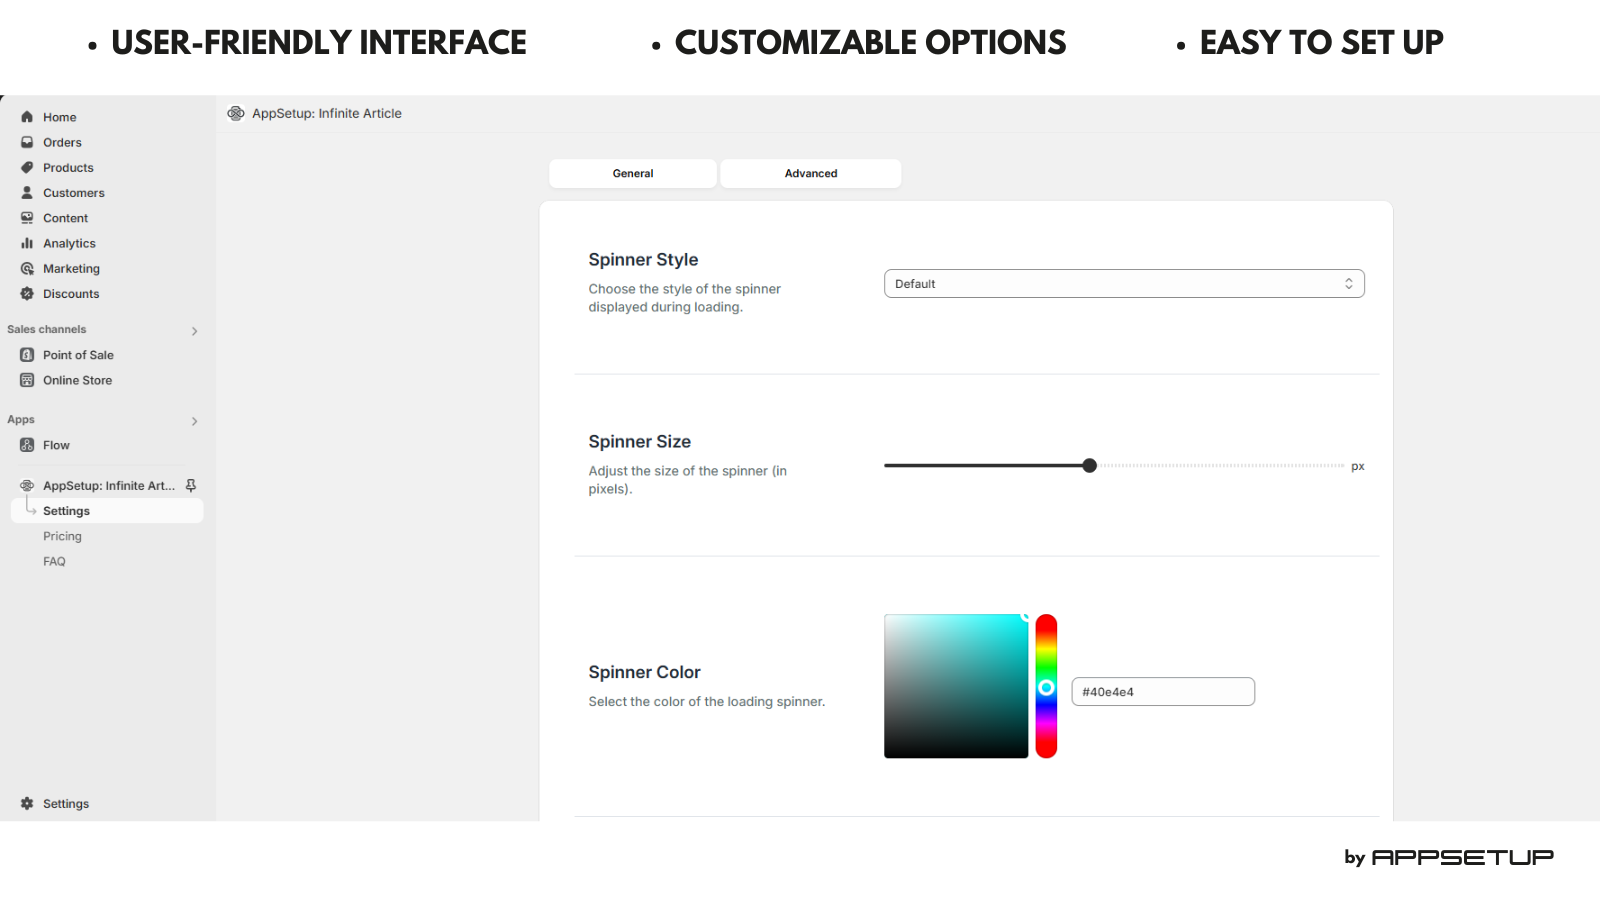Pin the AppSetup: Infinite Article app
This screenshot has height=900, width=1600.
point(190,485)
